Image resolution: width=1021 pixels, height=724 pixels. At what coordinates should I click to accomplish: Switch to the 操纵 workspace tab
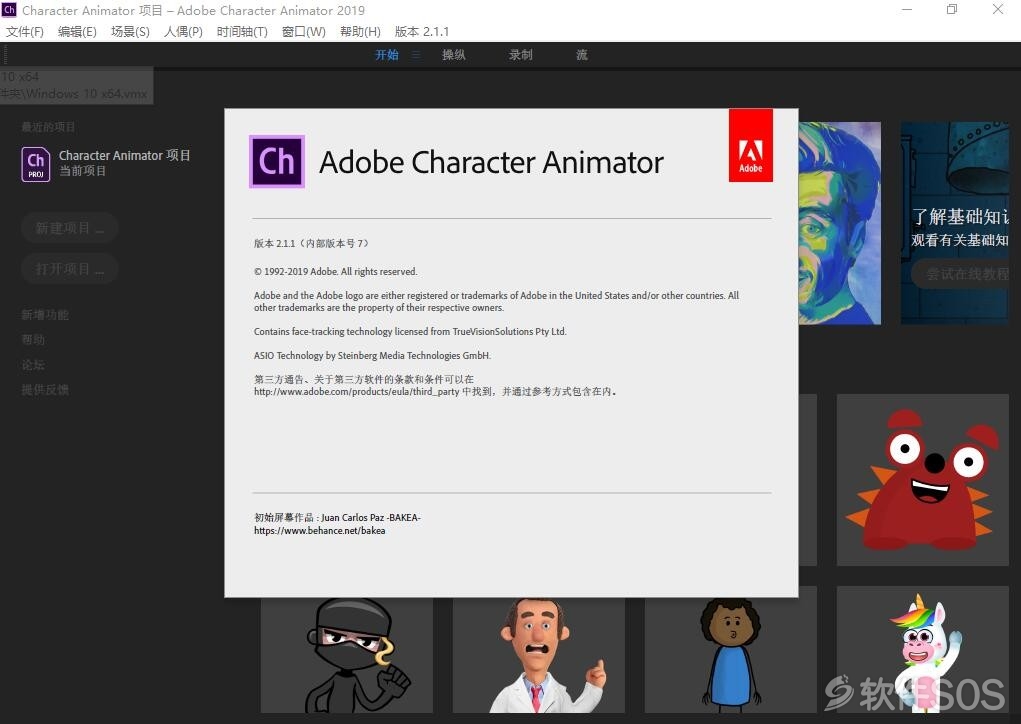[x=454, y=55]
